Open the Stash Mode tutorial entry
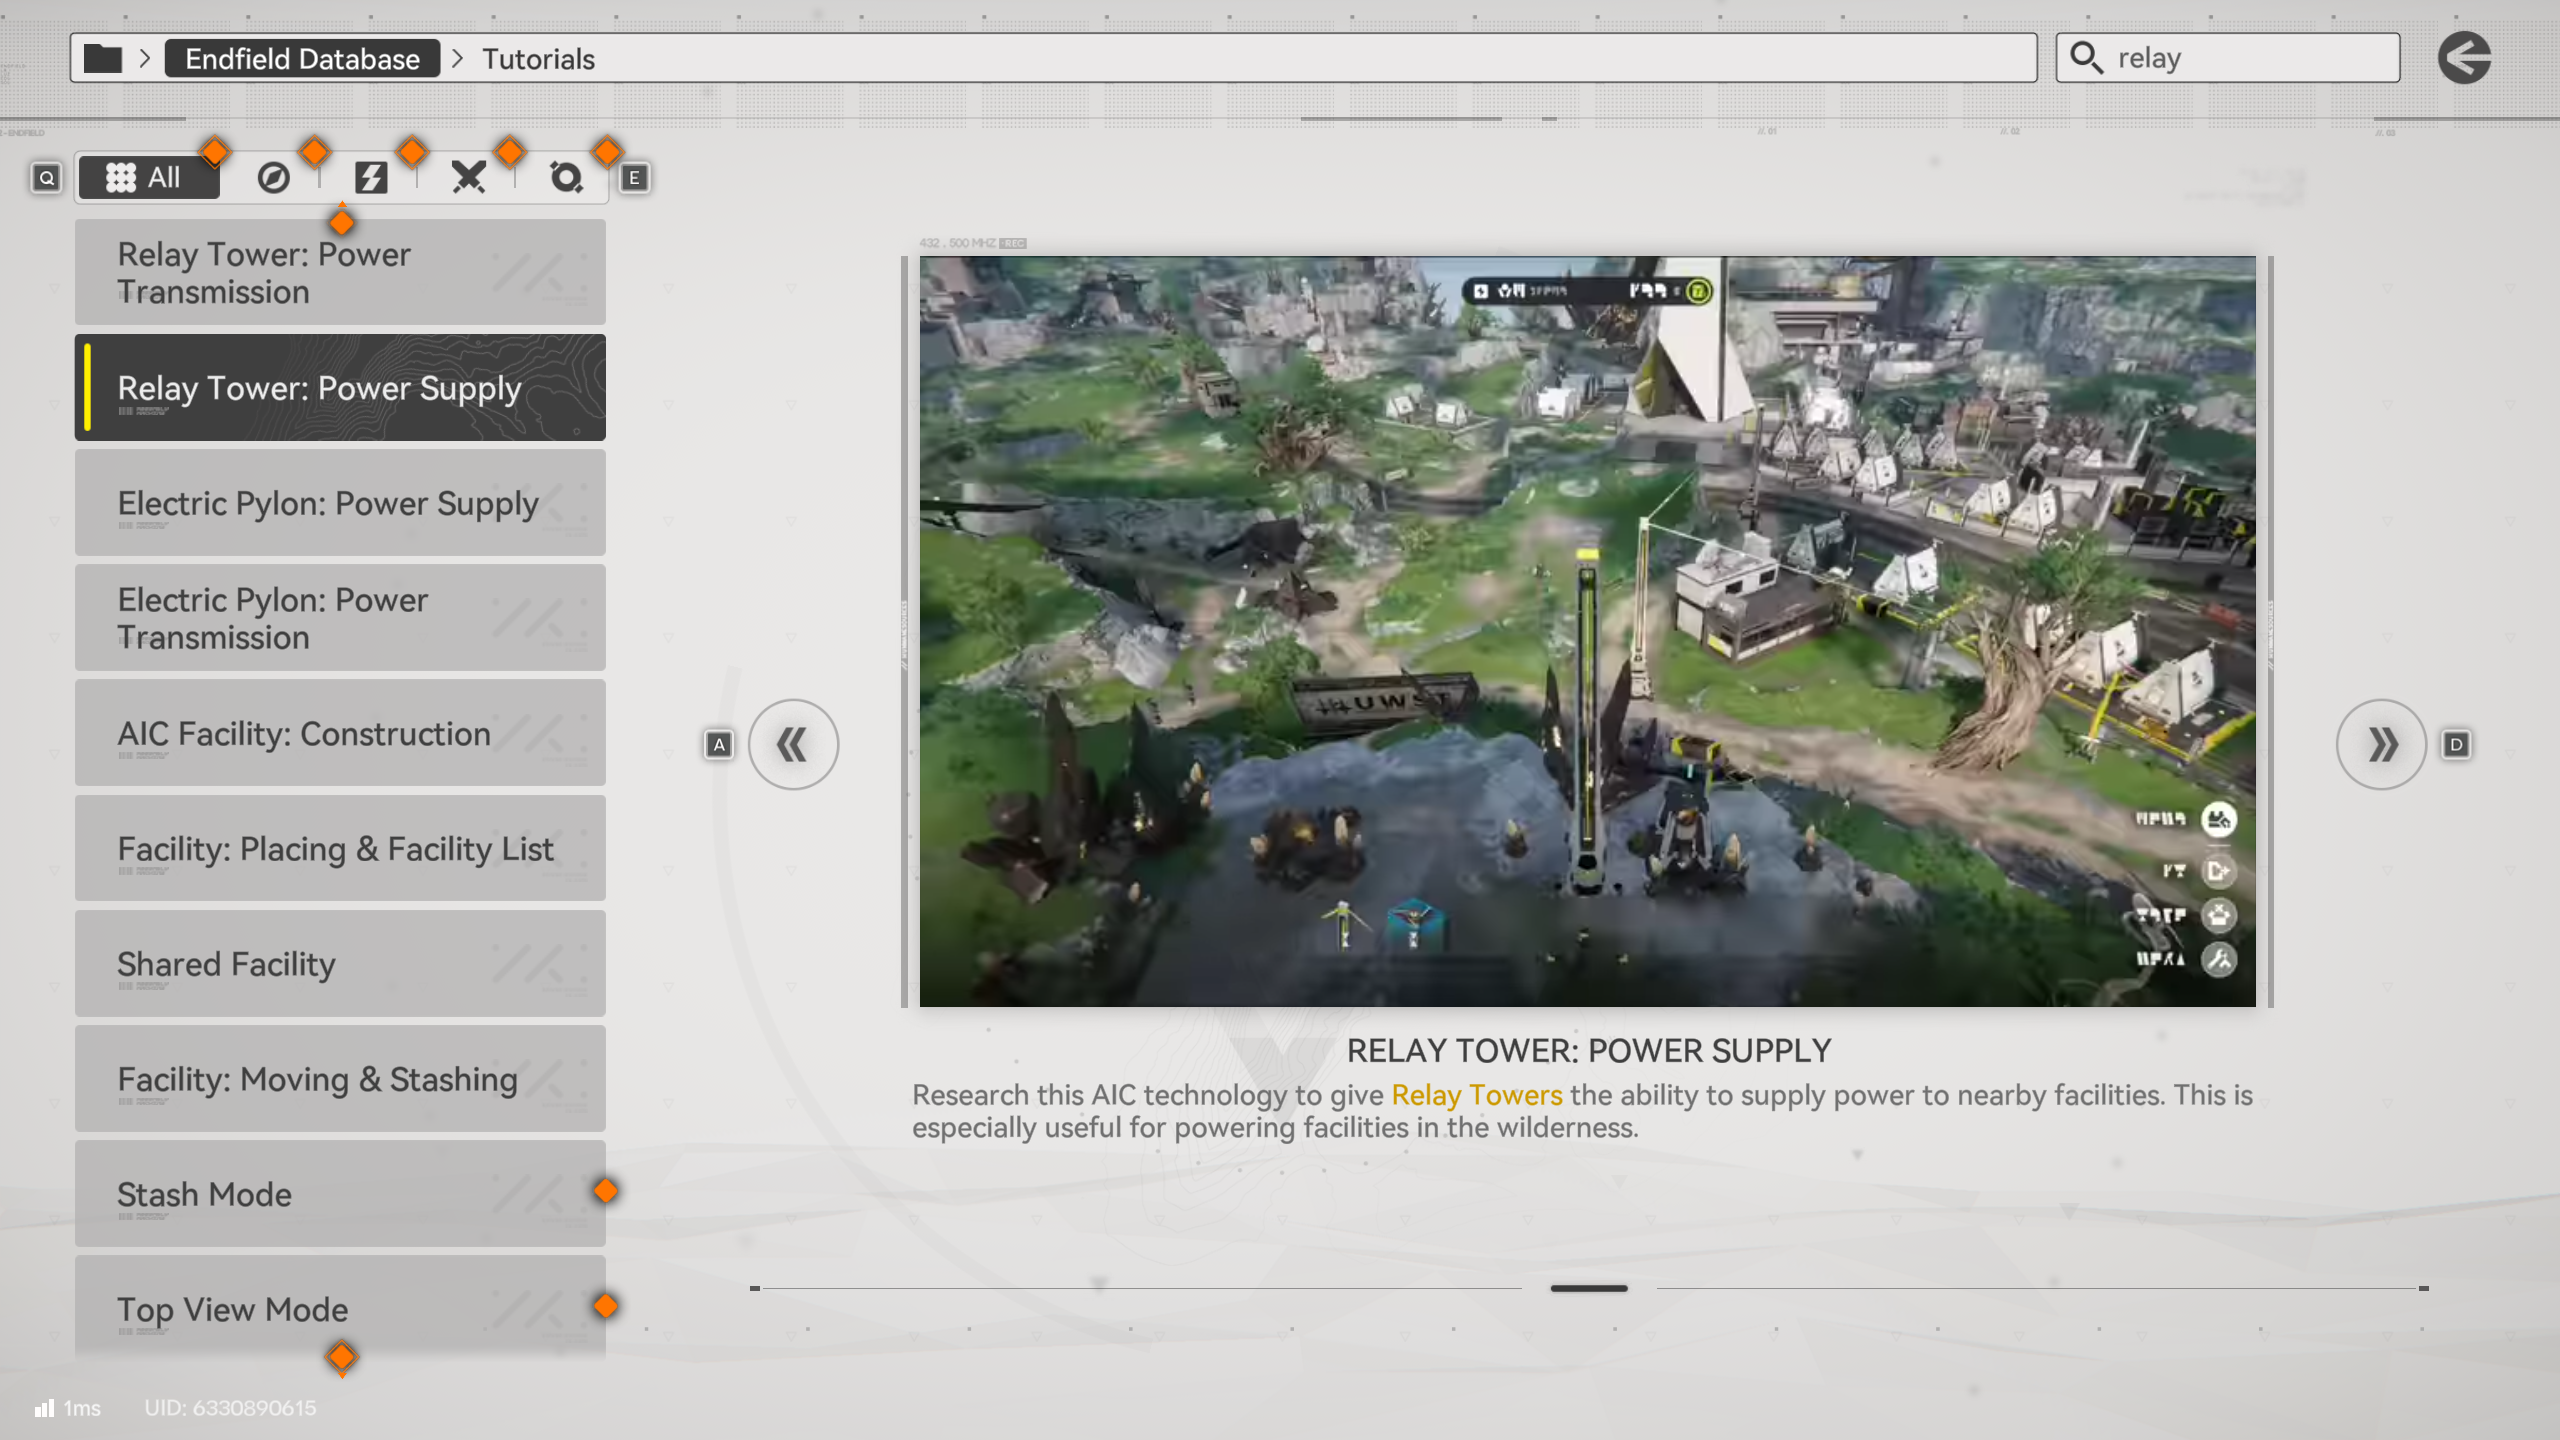The height and width of the screenshot is (1440, 2560). (x=340, y=1194)
